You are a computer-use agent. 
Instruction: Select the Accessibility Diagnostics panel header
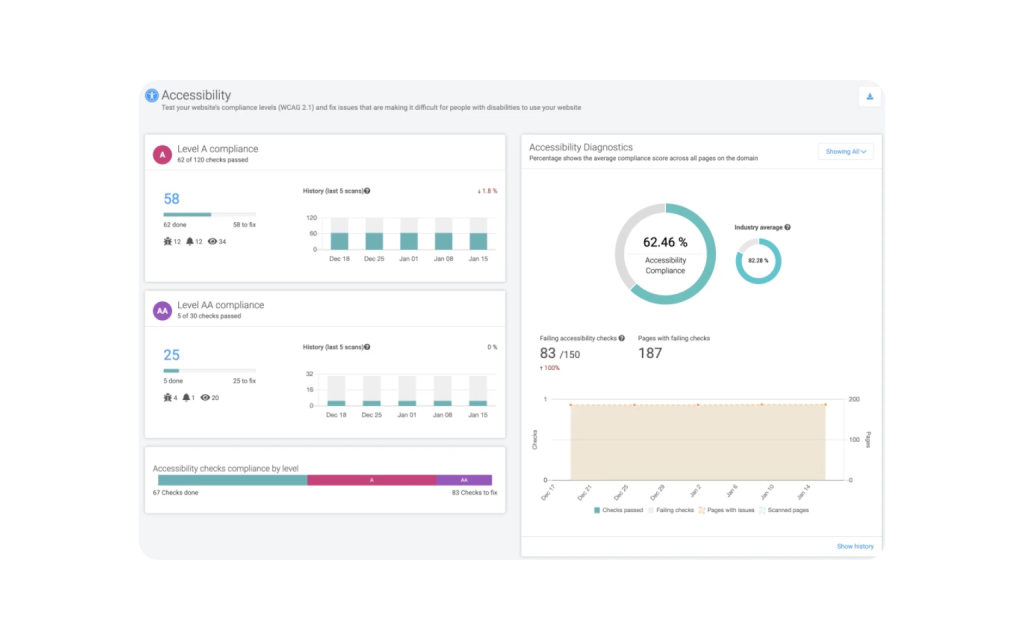pyautogui.click(x=583, y=146)
